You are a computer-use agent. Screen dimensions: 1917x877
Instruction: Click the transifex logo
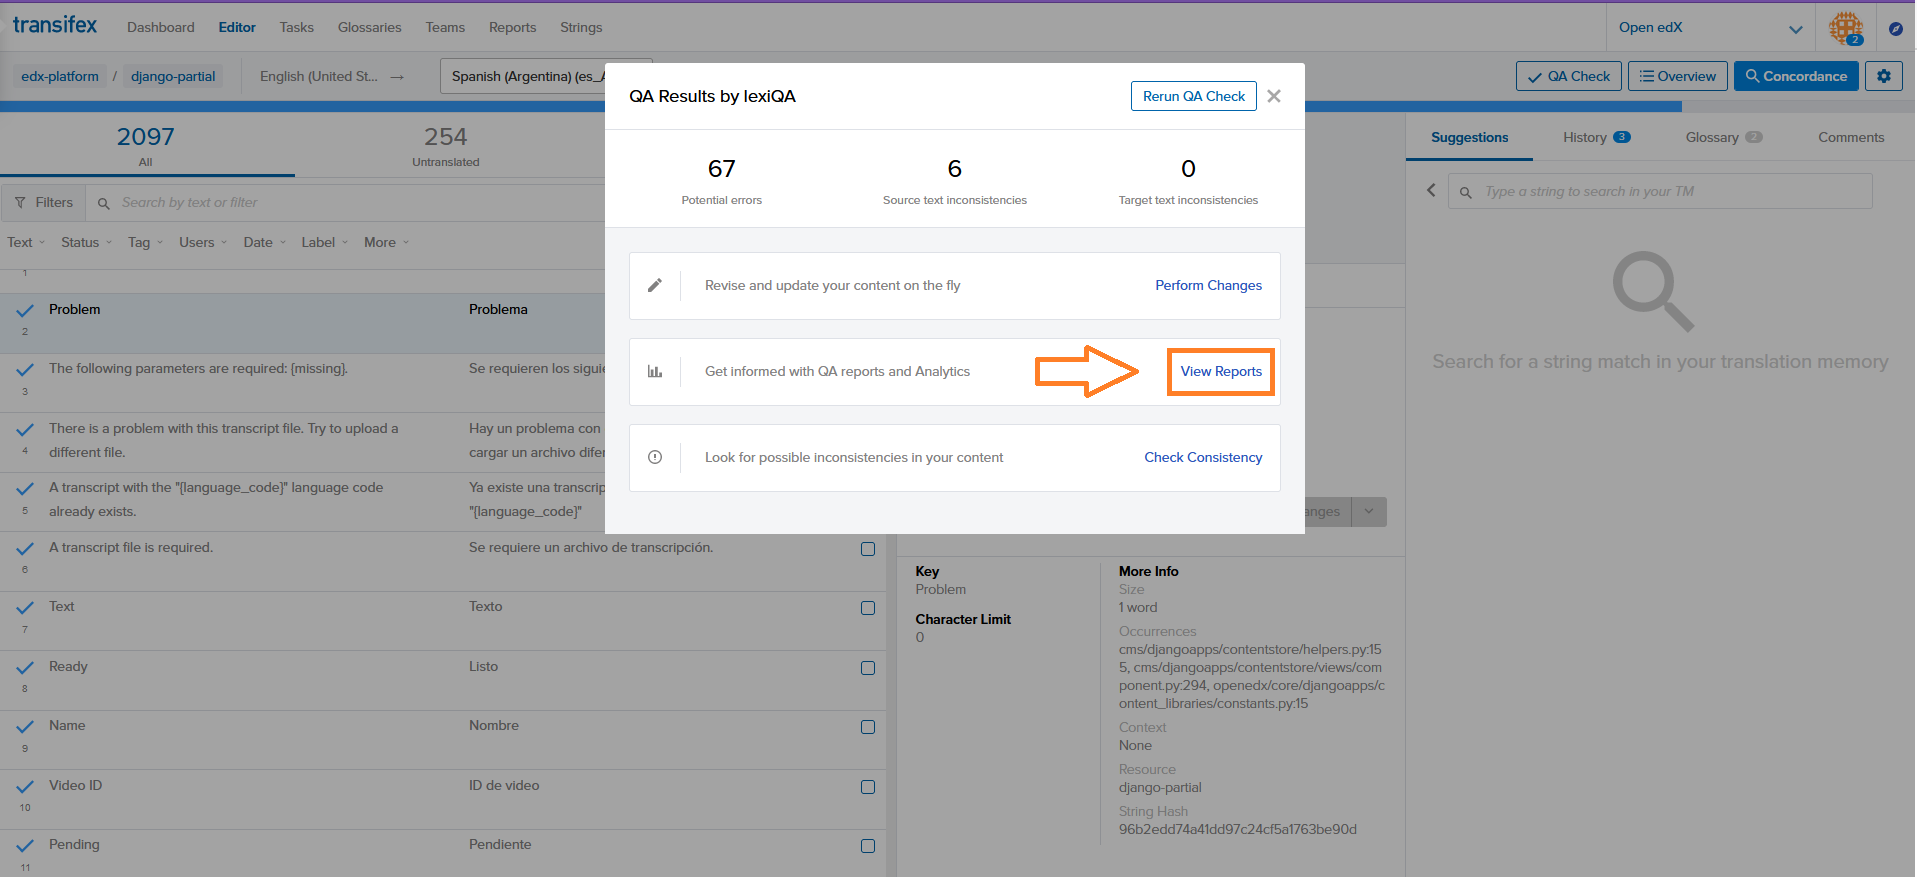coord(54,26)
